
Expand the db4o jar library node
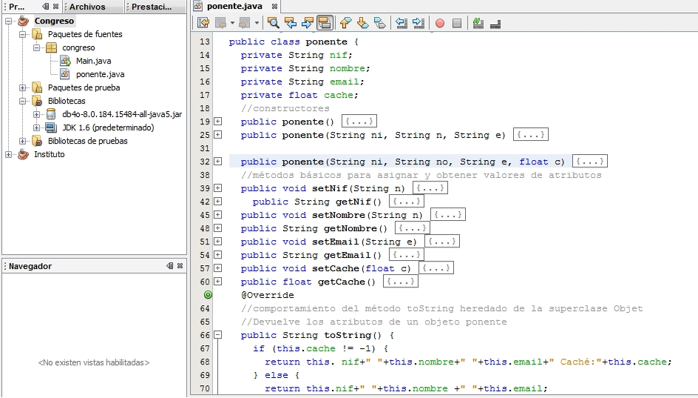[37, 114]
